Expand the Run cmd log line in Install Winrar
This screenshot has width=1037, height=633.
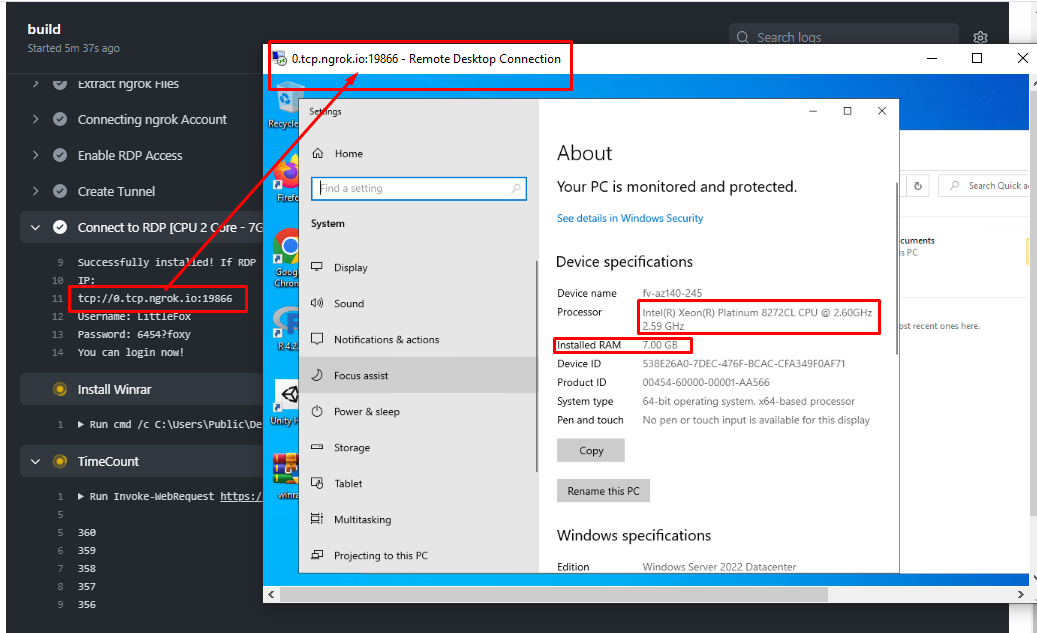tap(81, 425)
